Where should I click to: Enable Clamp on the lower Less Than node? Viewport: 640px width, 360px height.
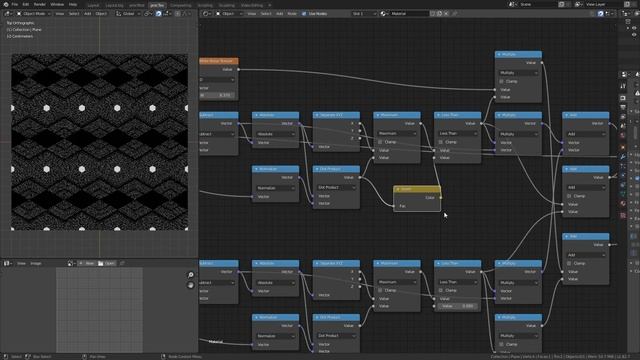click(441, 290)
